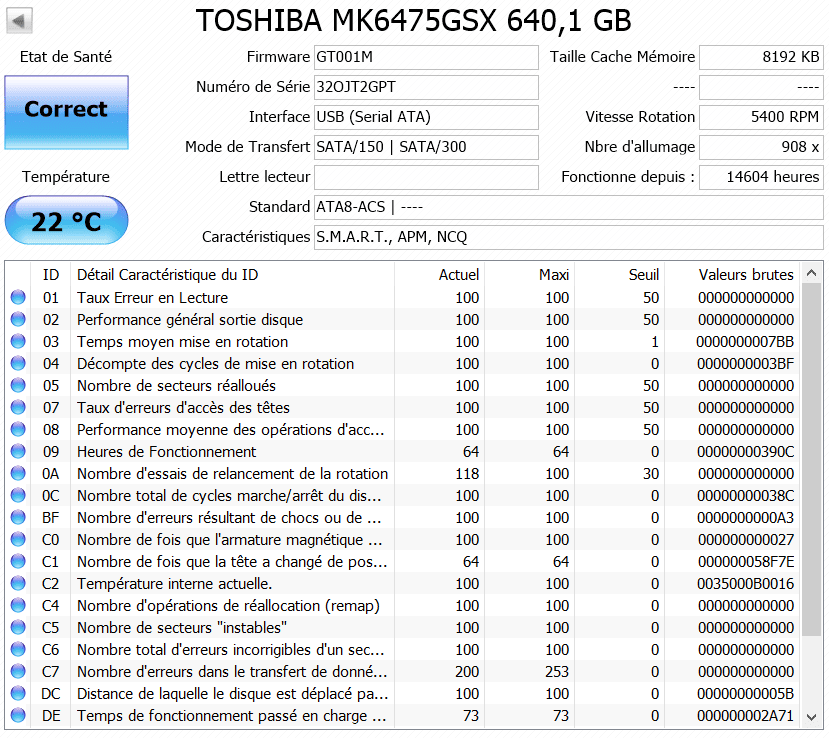The image size is (829, 738).
Task: Click the Détail Caractéristique du ID column header
Action: coord(232,275)
